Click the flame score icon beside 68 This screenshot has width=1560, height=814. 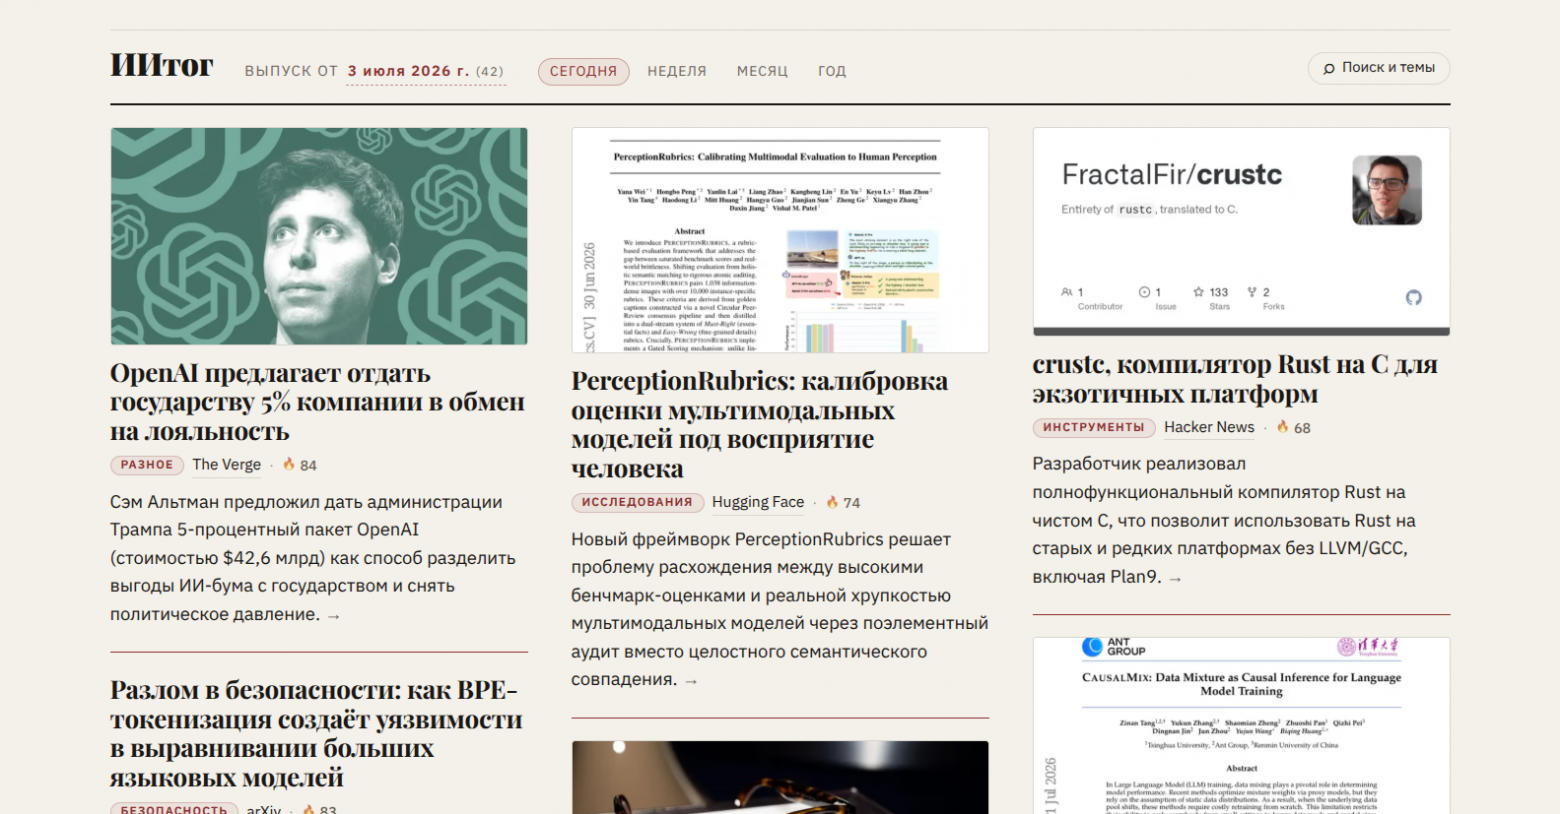1283,427
